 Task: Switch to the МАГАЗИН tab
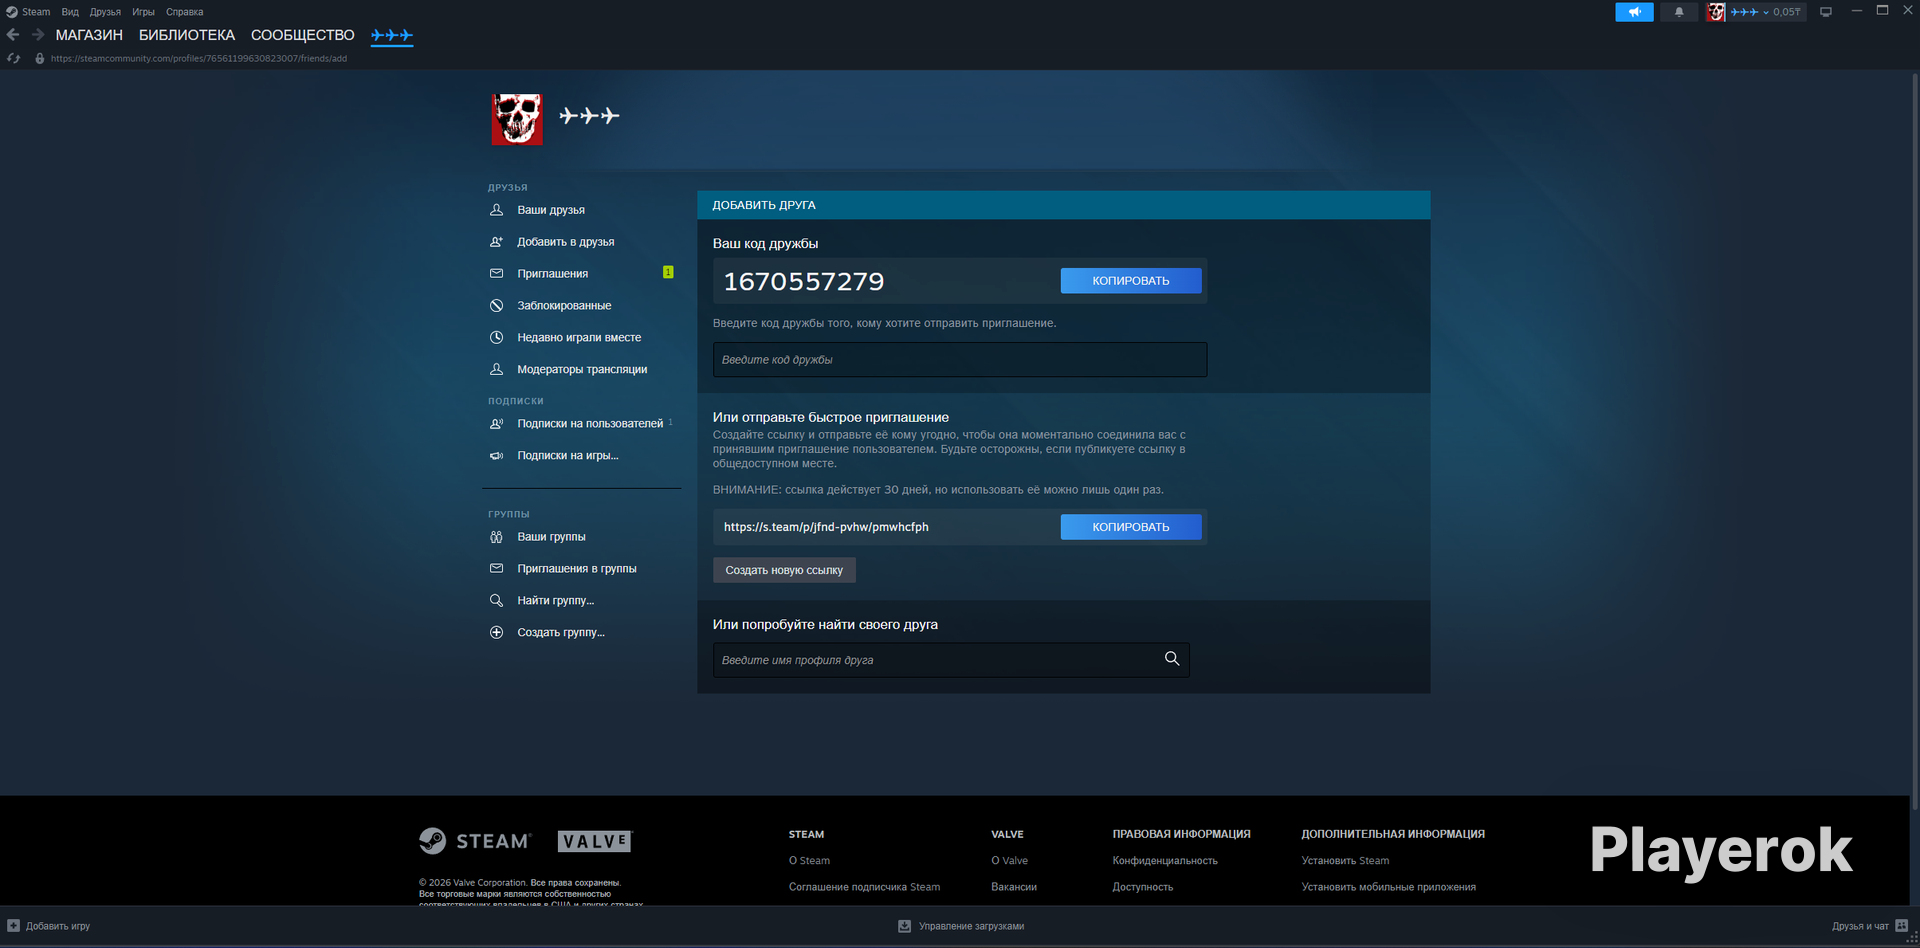tap(89, 35)
